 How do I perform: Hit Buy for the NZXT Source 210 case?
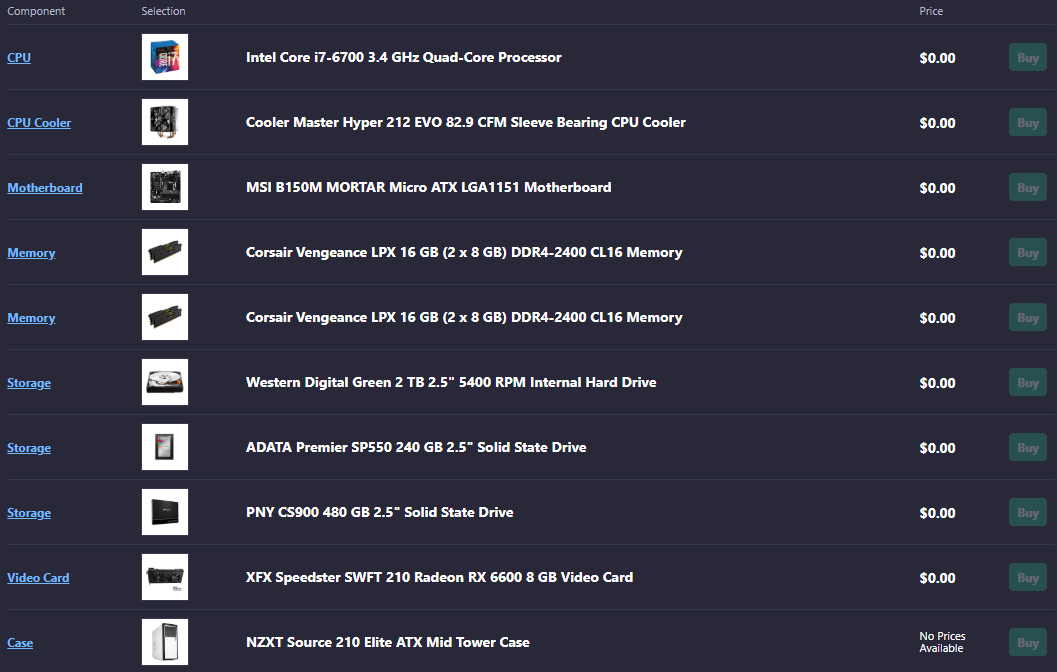(1027, 643)
